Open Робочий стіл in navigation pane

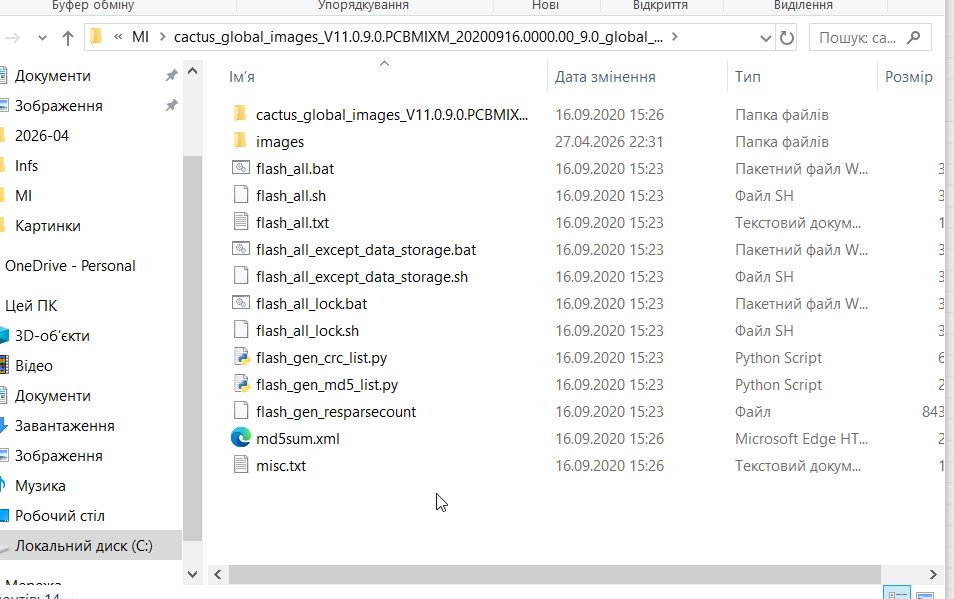coord(60,516)
